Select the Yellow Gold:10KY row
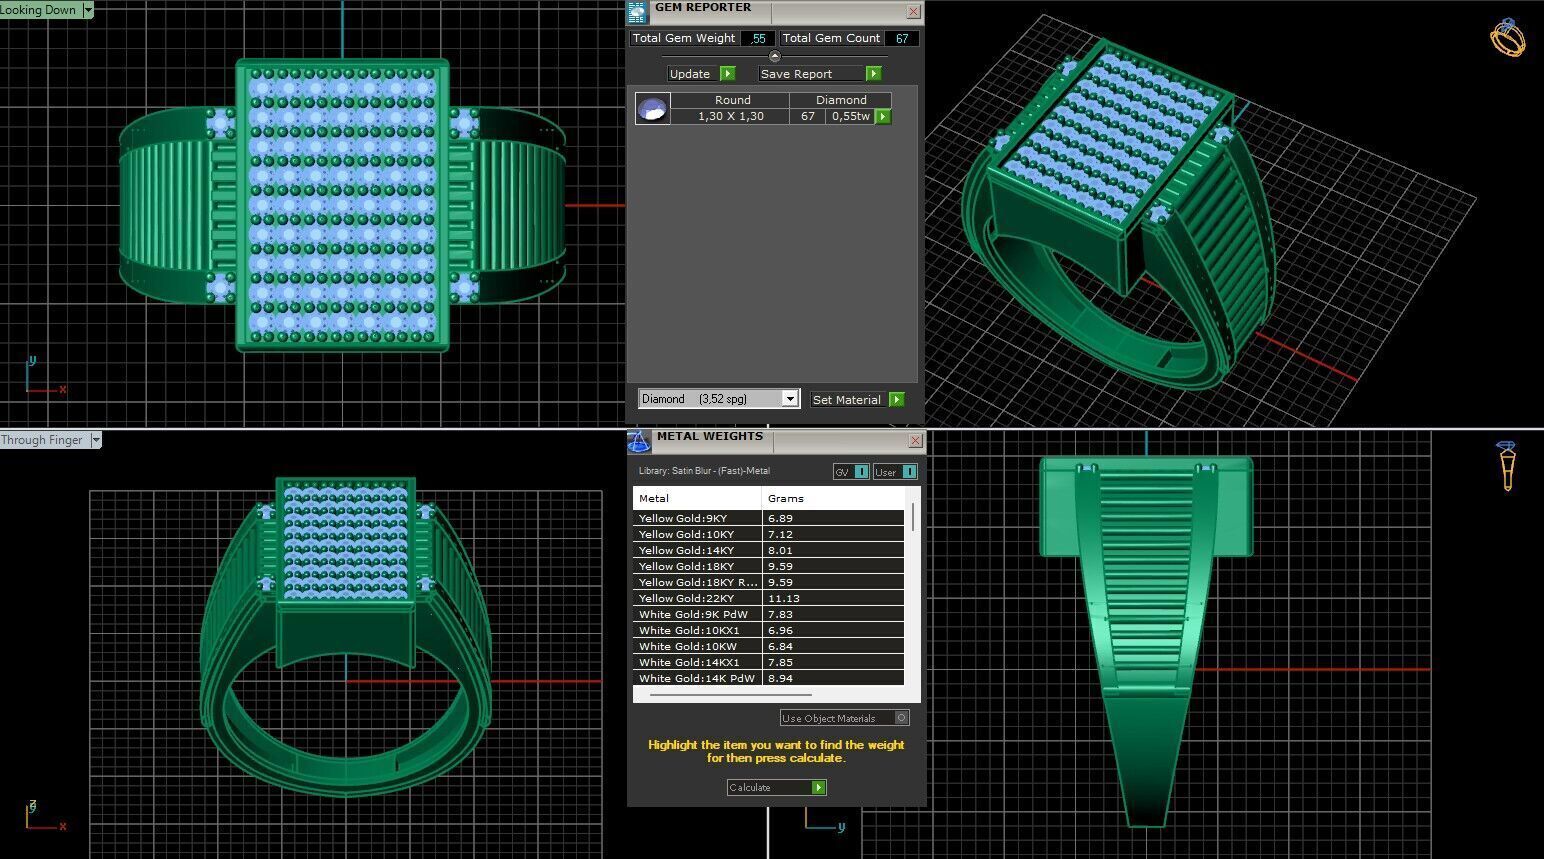The width and height of the screenshot is (1544, 859). tap(768, 534)
